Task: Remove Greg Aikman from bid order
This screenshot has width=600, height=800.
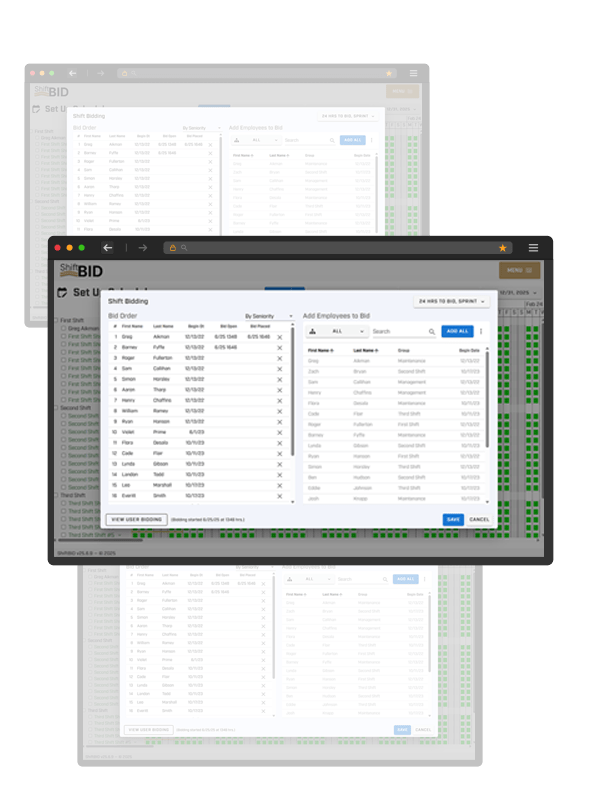Action: (x=280, y=337)
